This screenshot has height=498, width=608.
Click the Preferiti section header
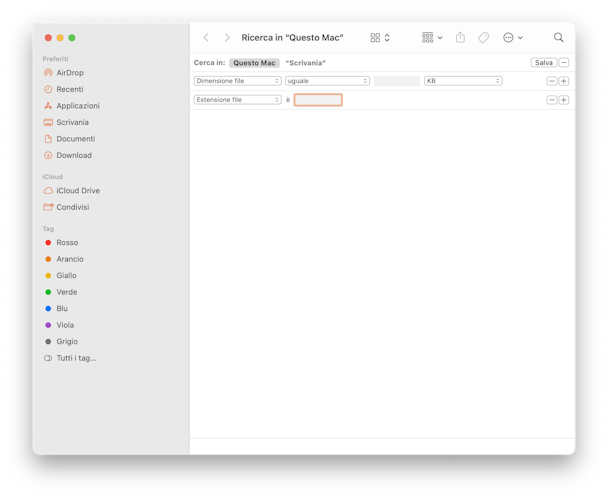(x=55, y=59)
